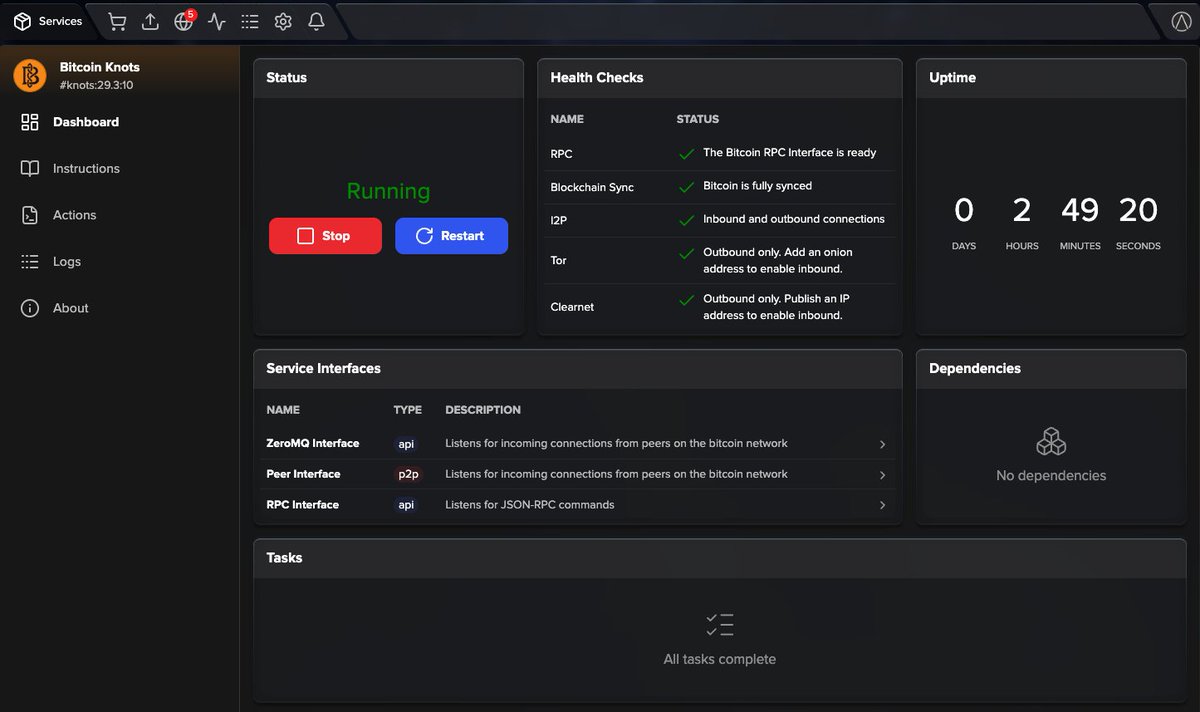Screen dimensions: 1200x712
Task: Click the No dependencies cubes icon
Action: pyautogui.click(x=1051, y=441)
